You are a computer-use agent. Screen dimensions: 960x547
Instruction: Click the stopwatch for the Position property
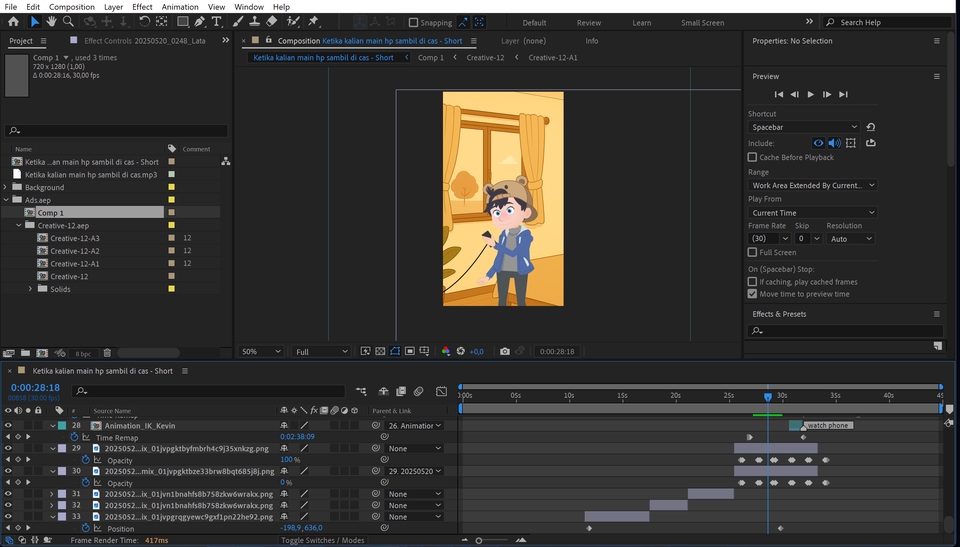tap(86, 528)
